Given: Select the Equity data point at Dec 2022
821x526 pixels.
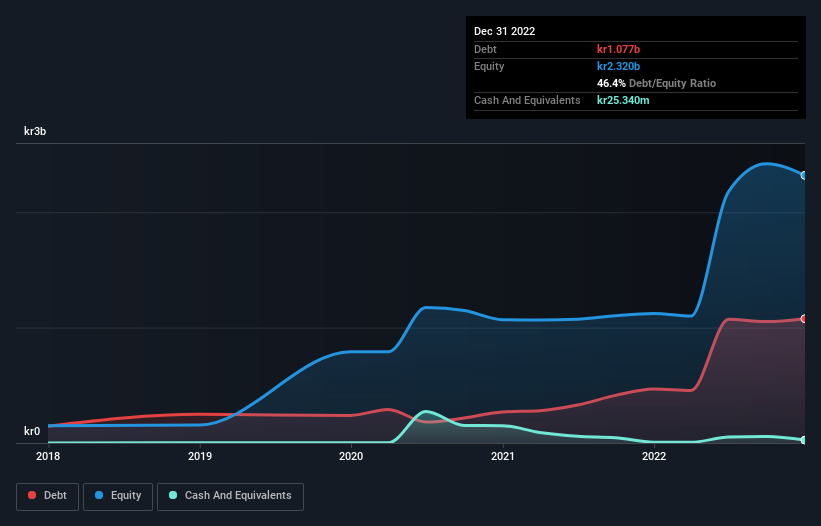Looking at the screenshot, I should coord(804,175).
